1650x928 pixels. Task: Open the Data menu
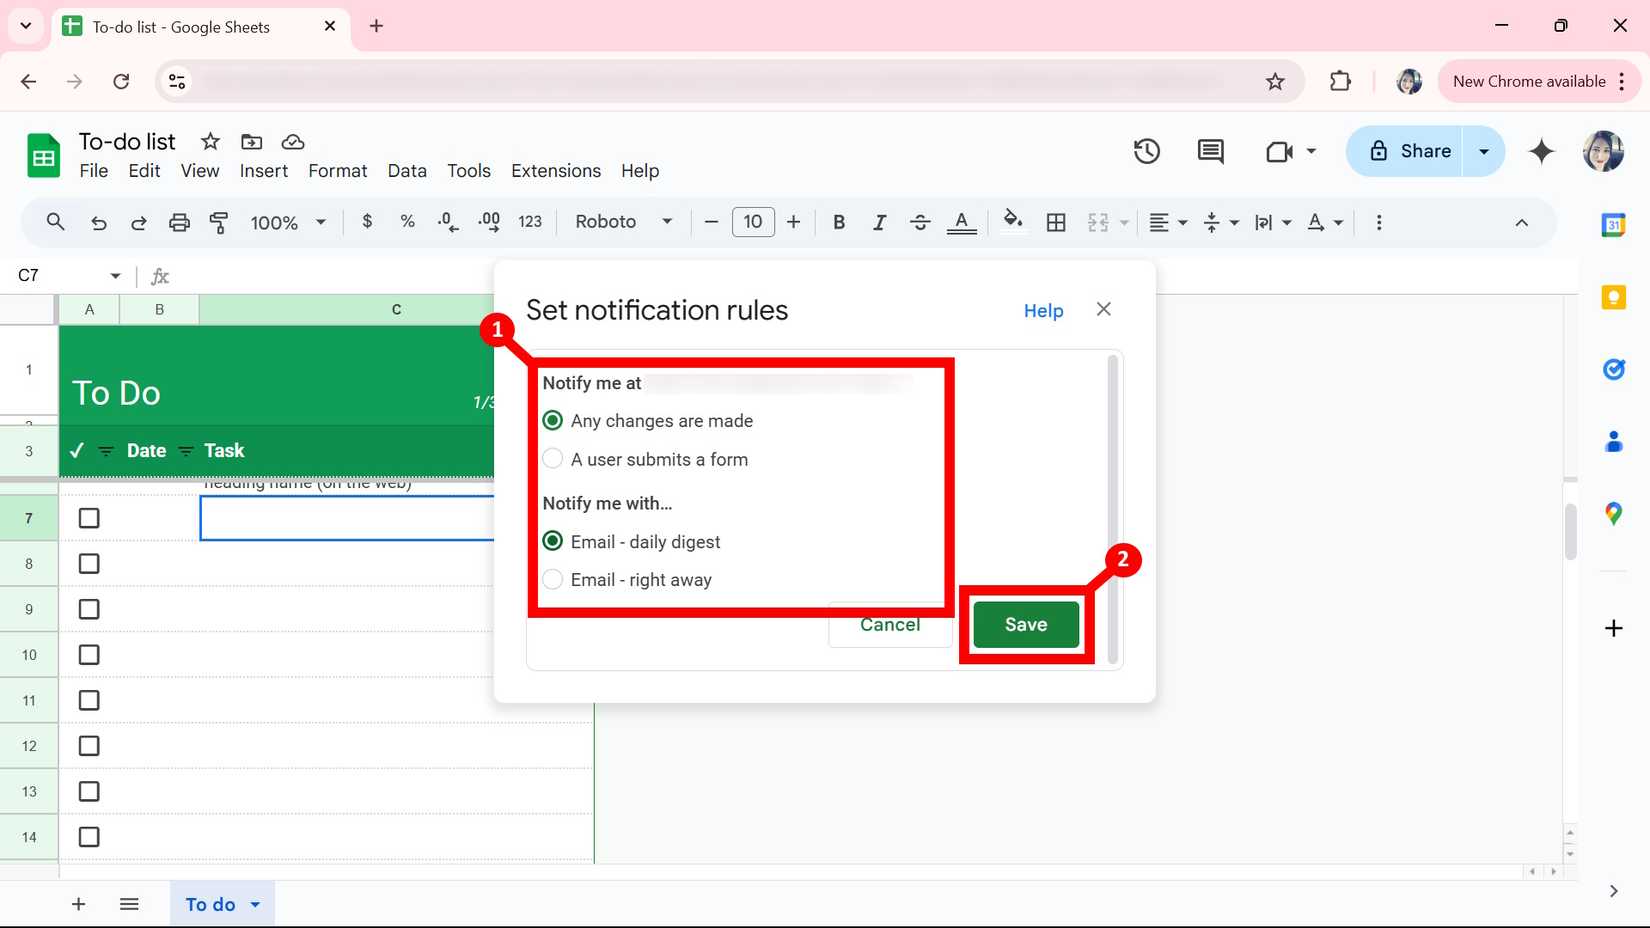[x=406, y=171]
